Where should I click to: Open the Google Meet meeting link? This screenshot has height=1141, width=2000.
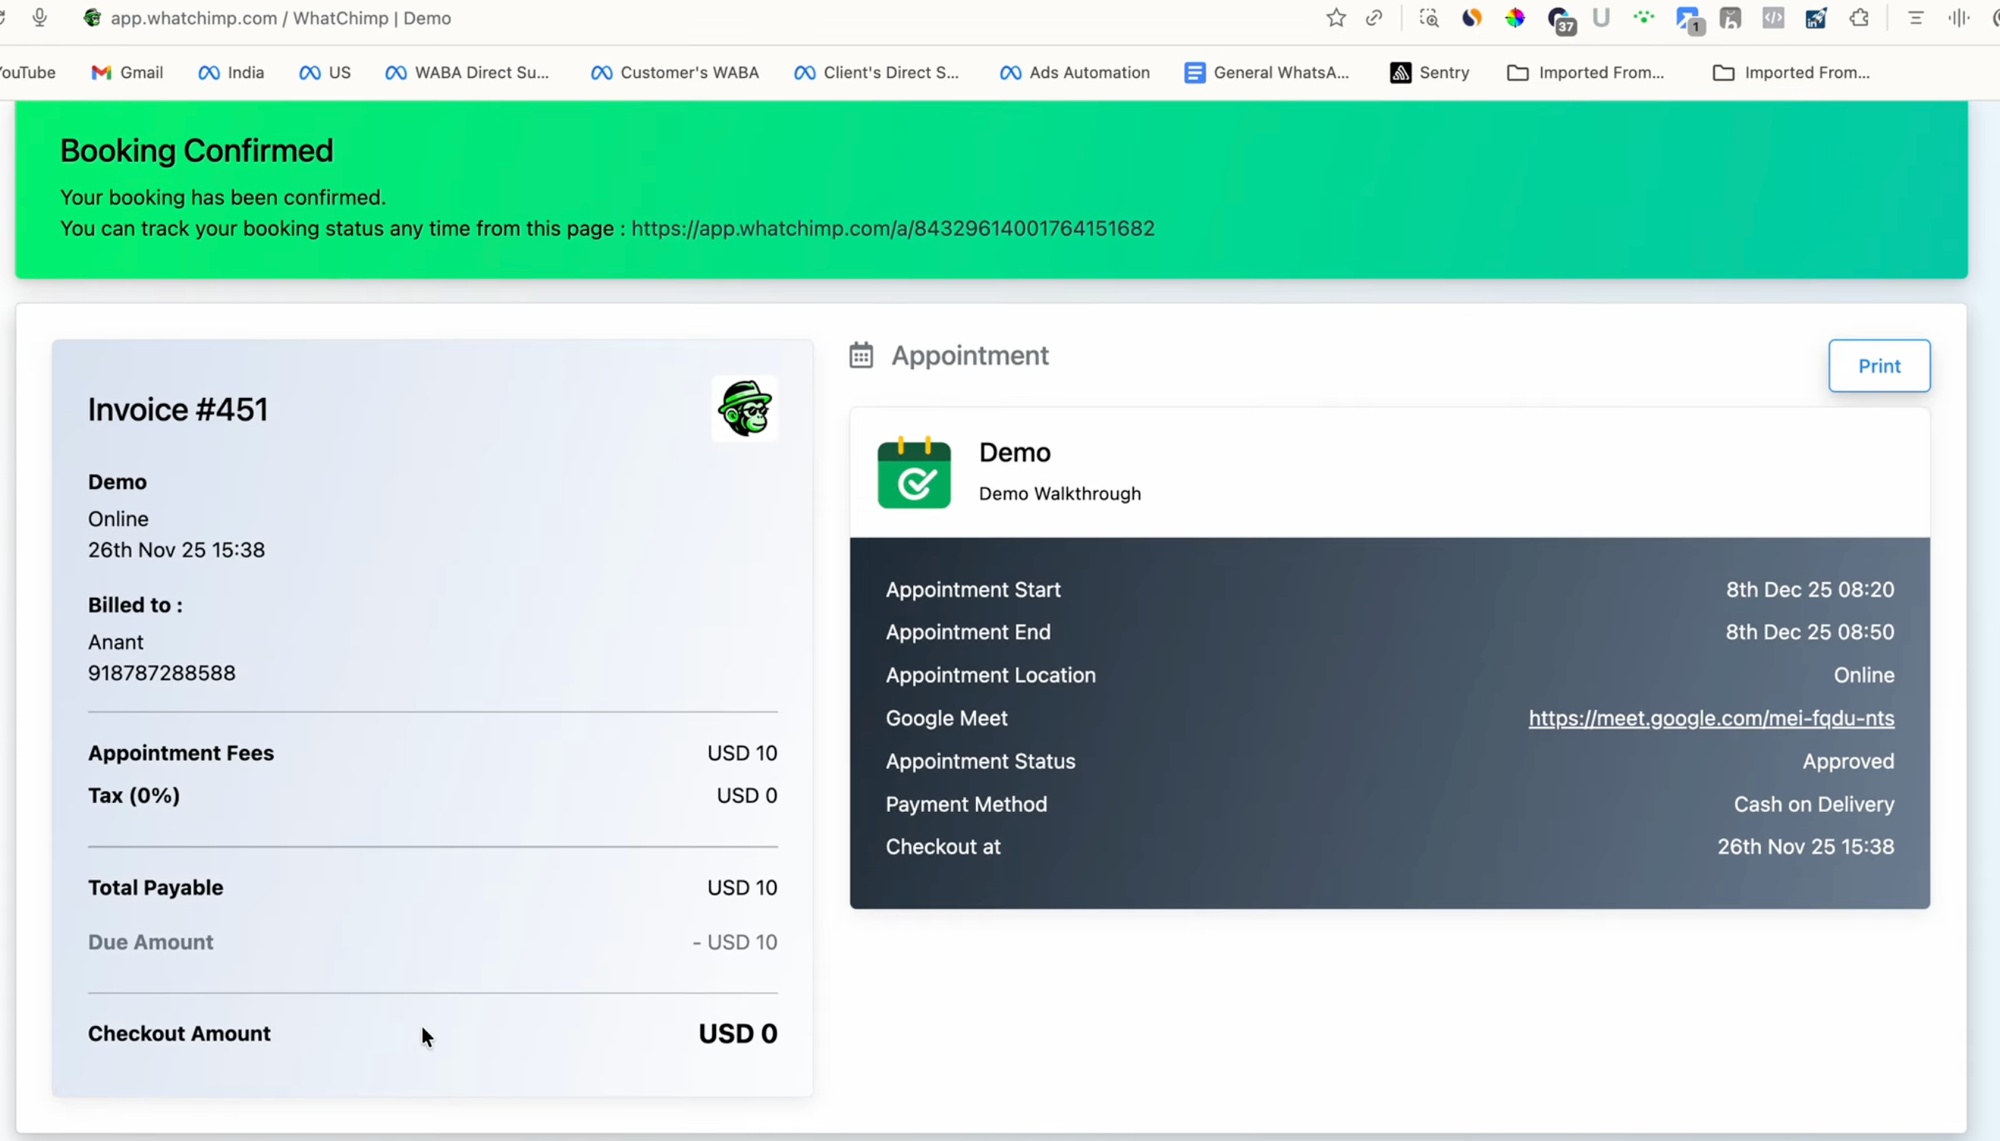[1711, 718]
